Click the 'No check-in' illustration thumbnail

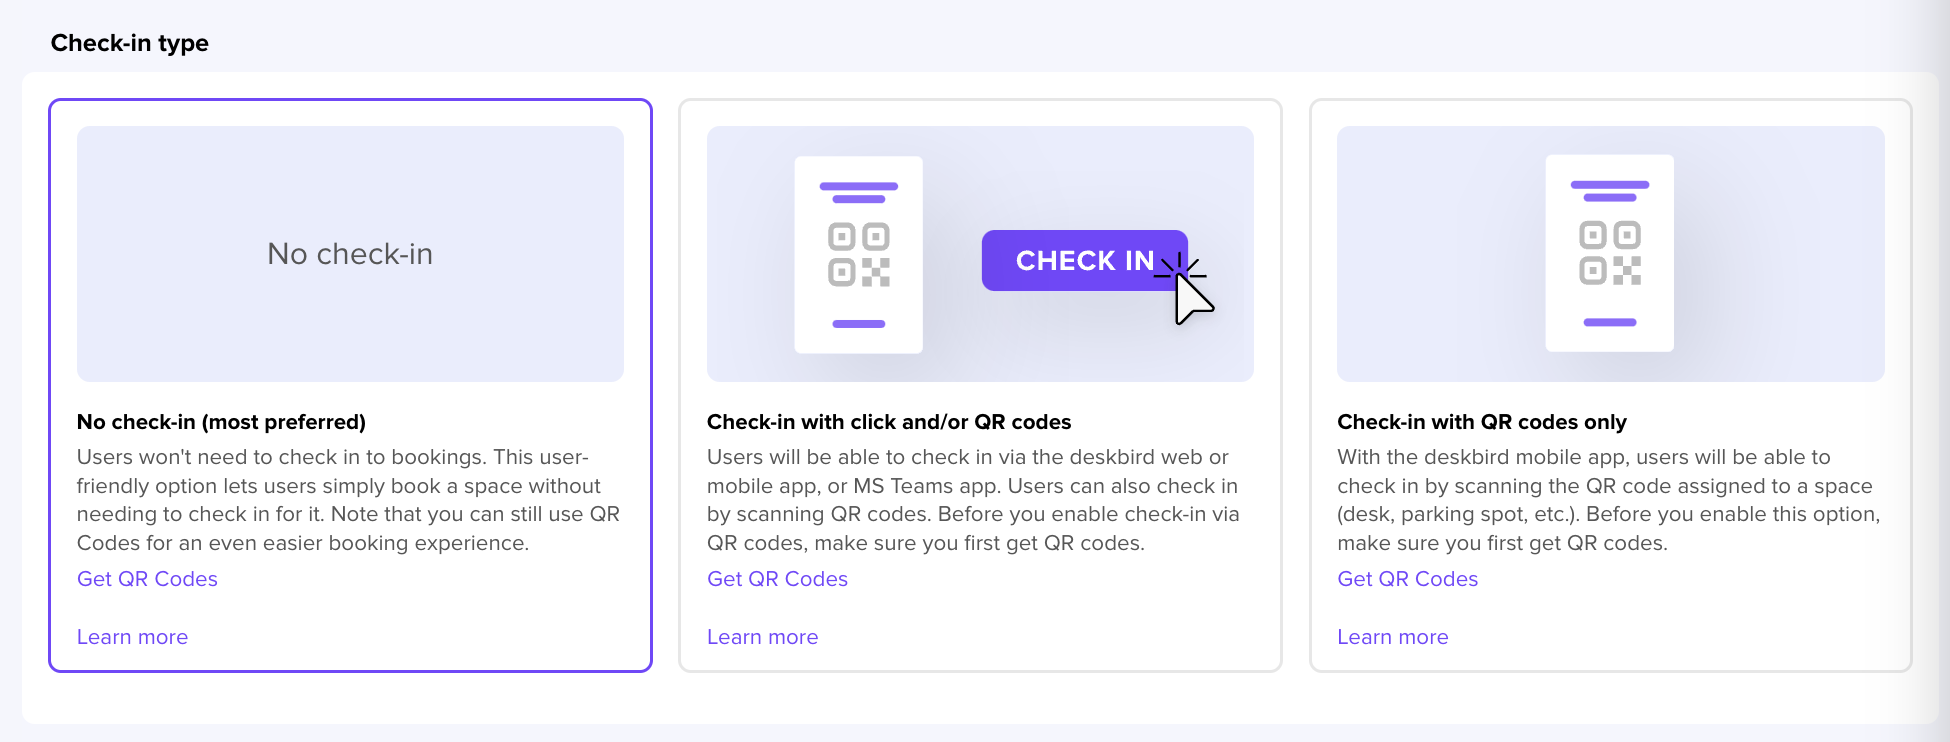(x=350, y=254)
